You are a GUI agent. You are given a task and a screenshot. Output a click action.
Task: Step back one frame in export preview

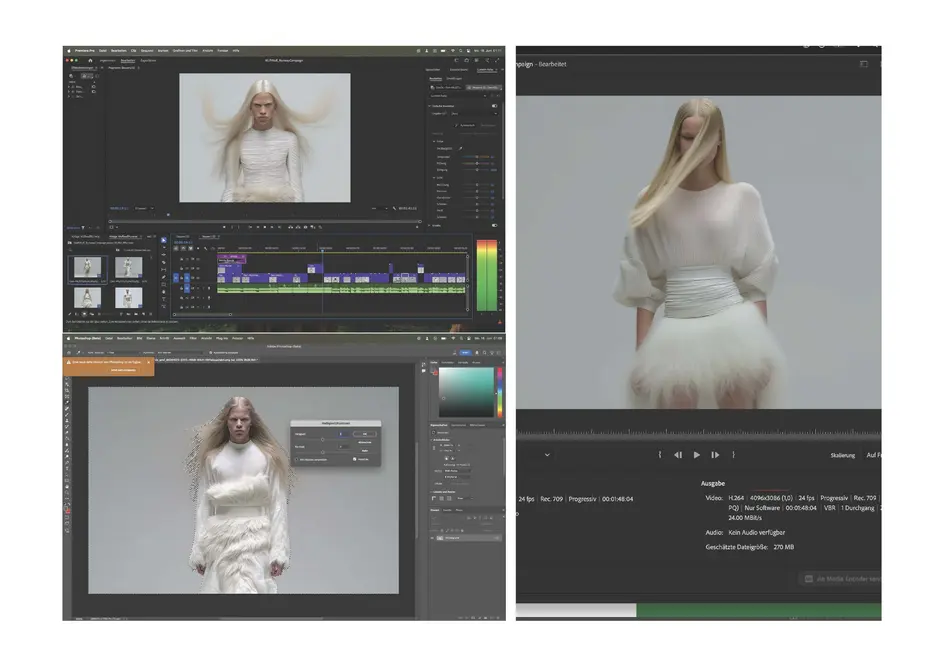pos(678,454)
